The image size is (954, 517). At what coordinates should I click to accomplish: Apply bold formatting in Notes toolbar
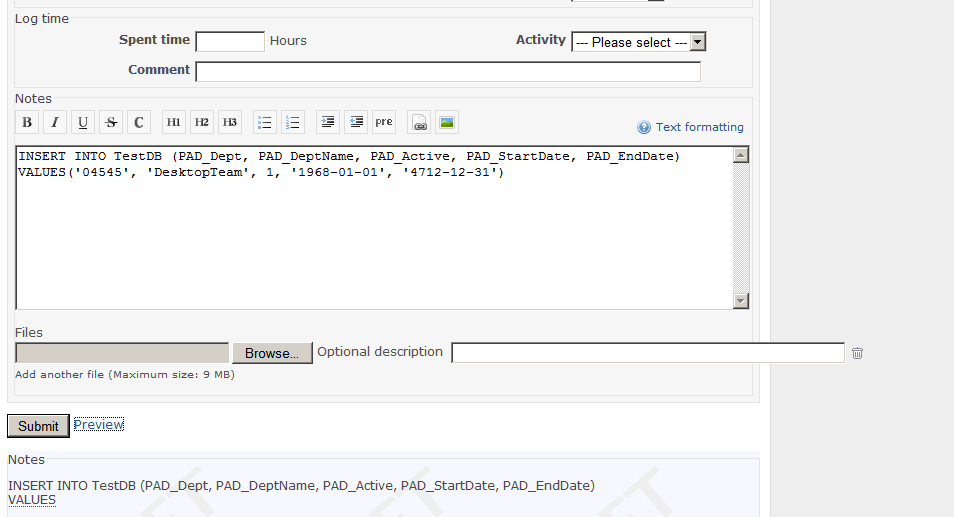[27, 122]
